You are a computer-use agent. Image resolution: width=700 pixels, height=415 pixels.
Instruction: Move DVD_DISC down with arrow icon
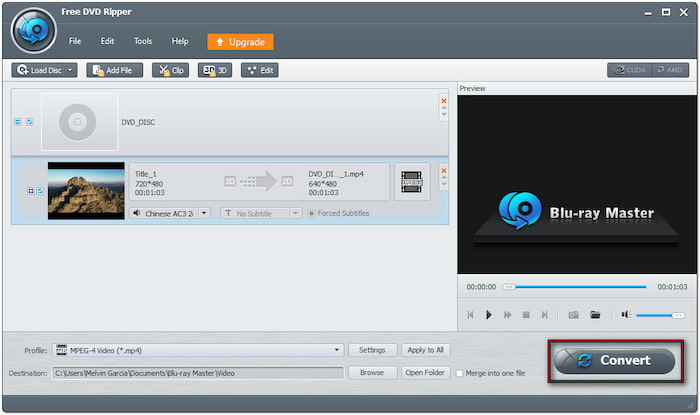pyautogui.click(x=444, y=114)
